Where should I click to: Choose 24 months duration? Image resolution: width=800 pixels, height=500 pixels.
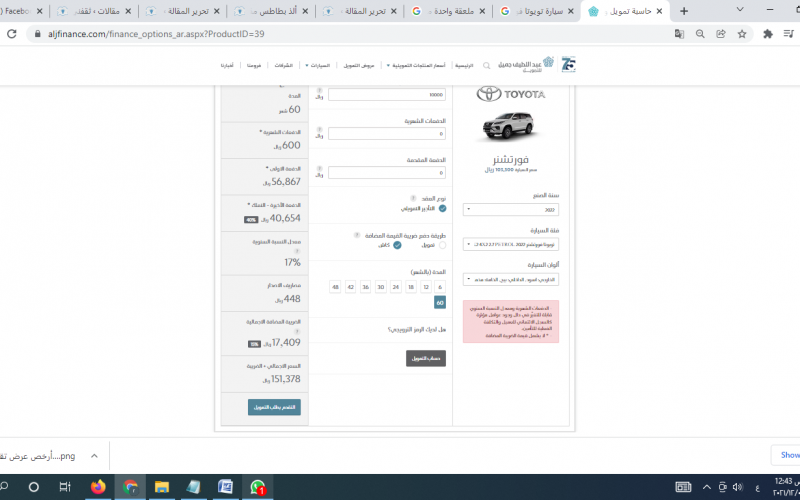(396, 287)
